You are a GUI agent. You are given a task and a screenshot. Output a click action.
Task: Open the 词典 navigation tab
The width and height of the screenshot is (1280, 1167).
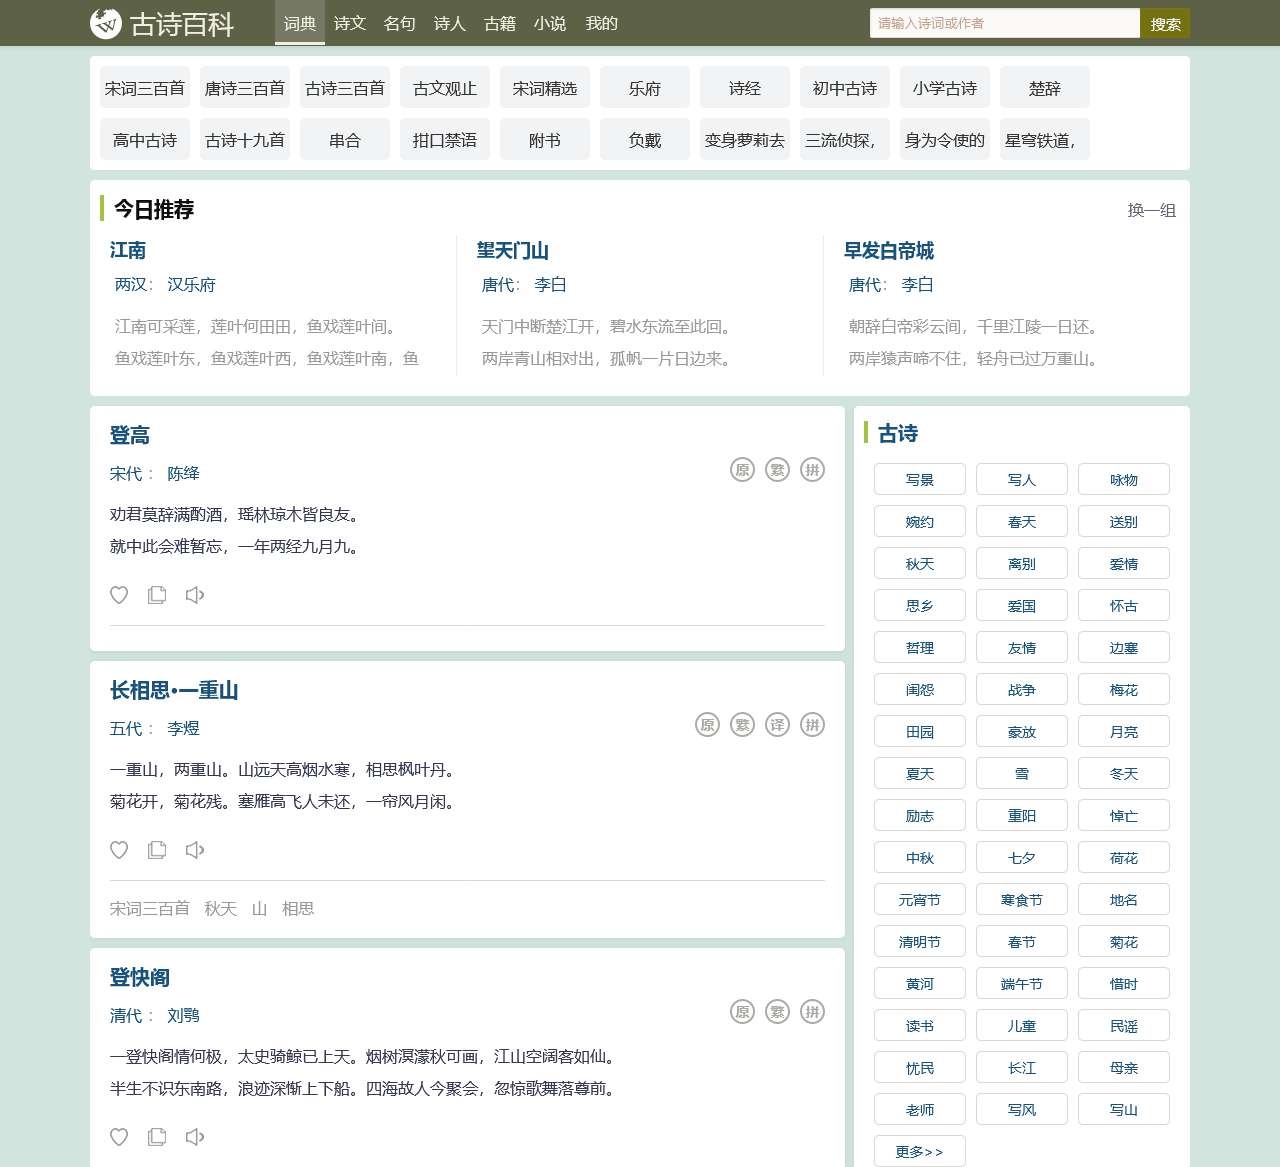300,23
